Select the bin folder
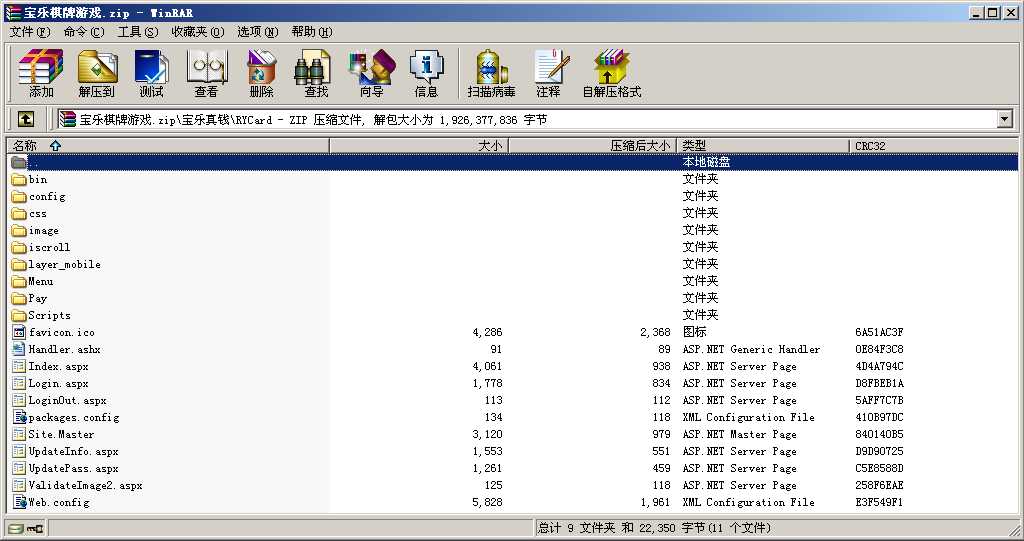 point(29,179)
